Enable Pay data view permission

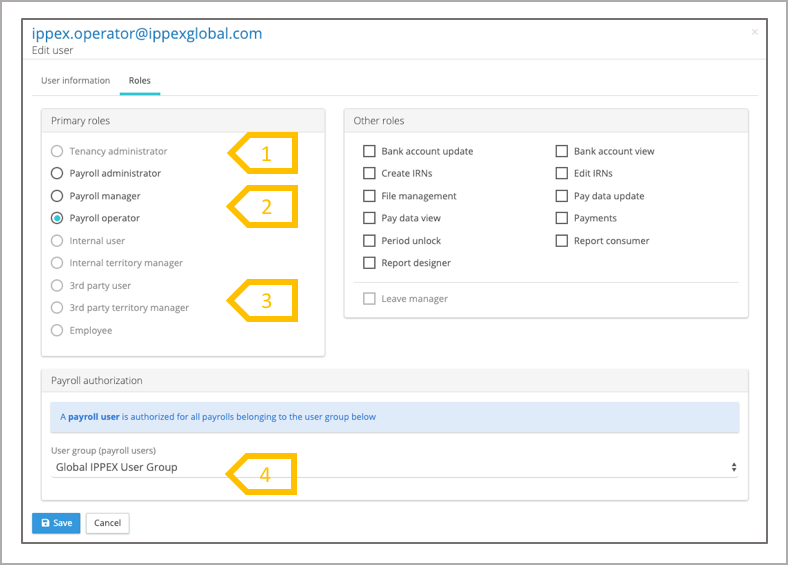[x=370, y=218]
